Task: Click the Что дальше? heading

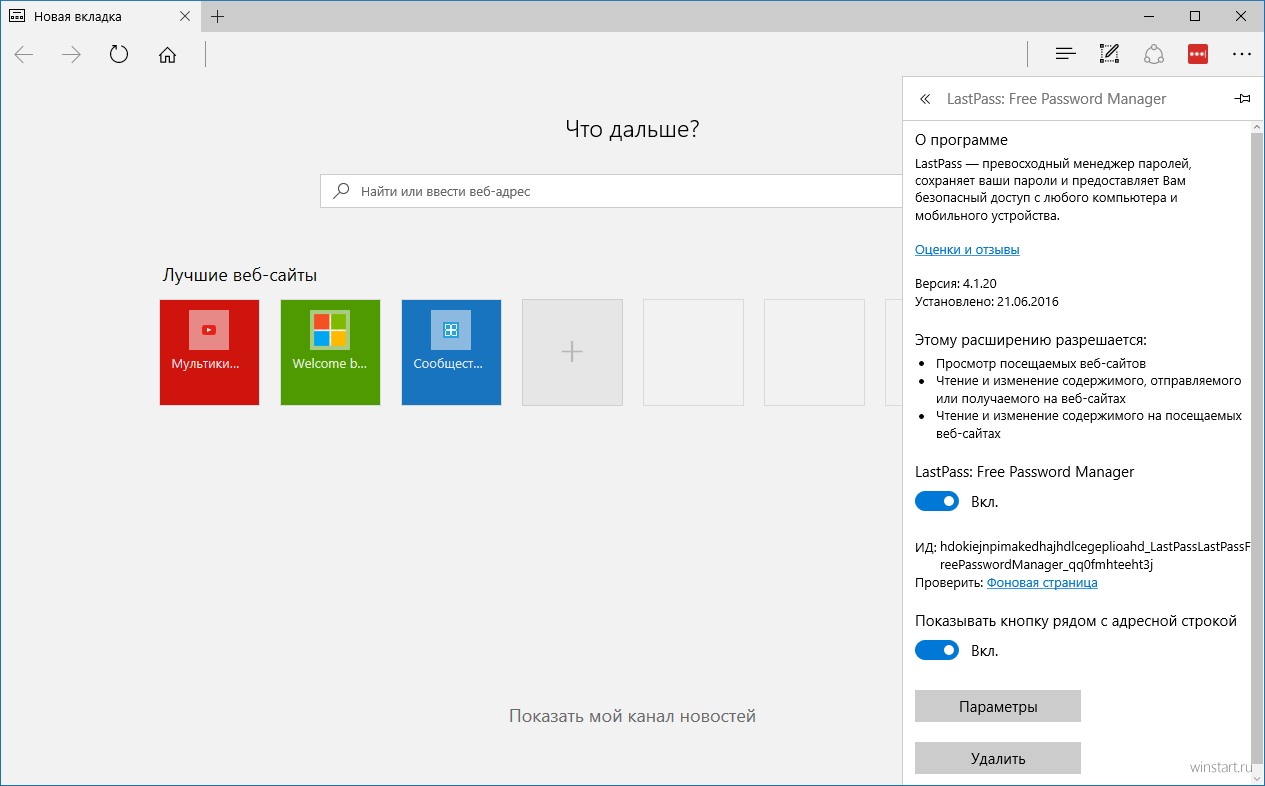Action: 632,128
